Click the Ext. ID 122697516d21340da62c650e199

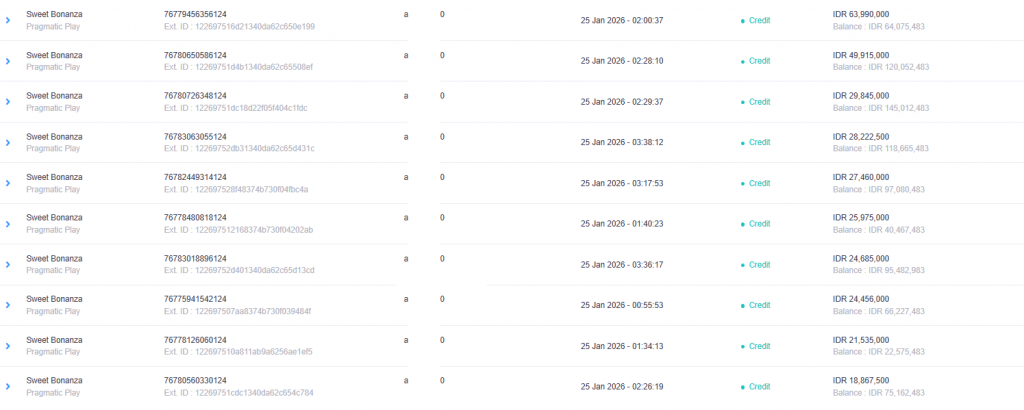click(239, 26)
